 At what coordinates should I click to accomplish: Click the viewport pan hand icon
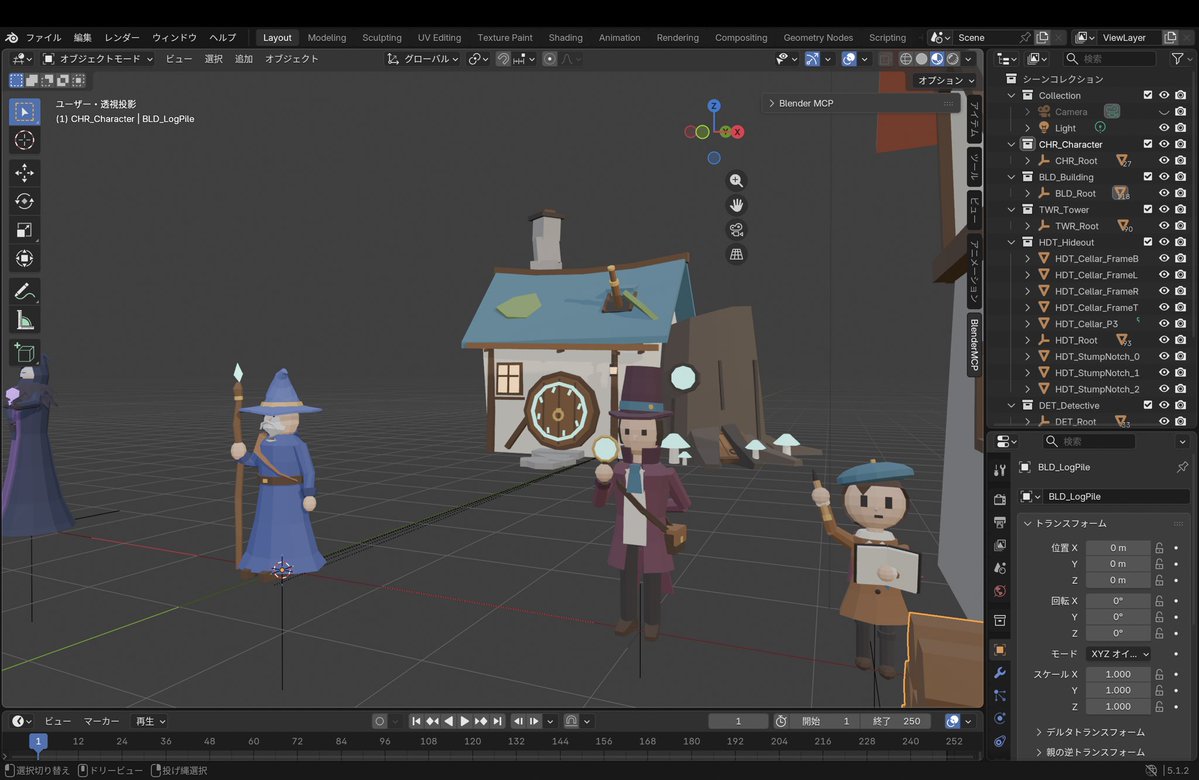pos(736,205)
